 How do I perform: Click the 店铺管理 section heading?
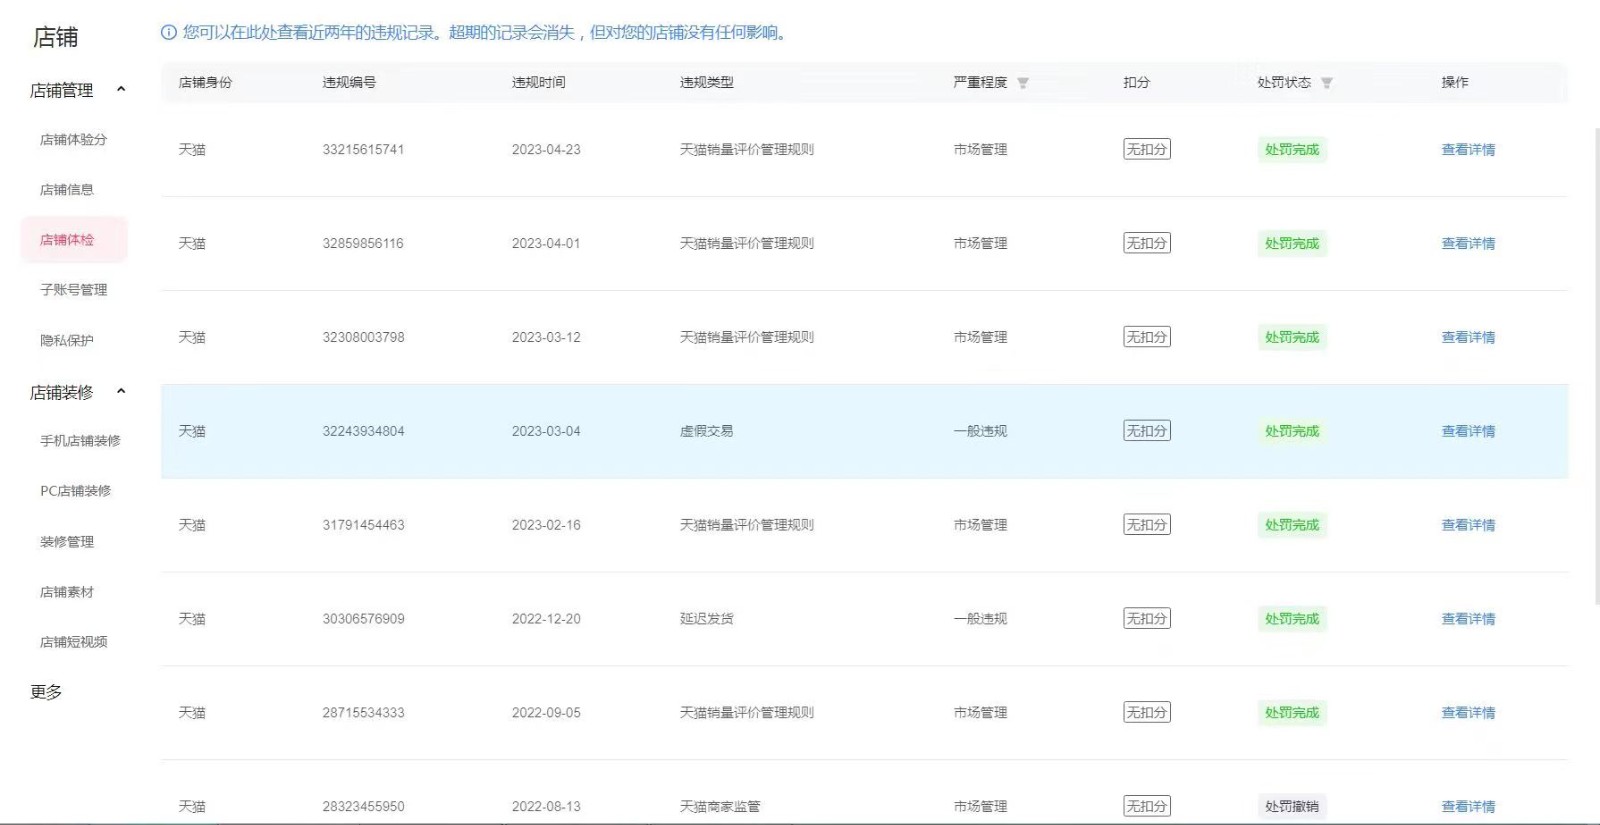tap(62, 91)
